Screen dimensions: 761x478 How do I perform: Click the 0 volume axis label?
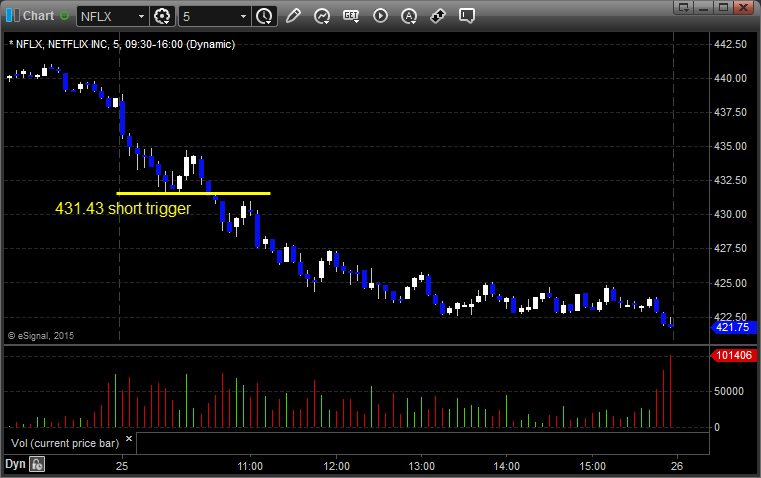click(717, 428)
